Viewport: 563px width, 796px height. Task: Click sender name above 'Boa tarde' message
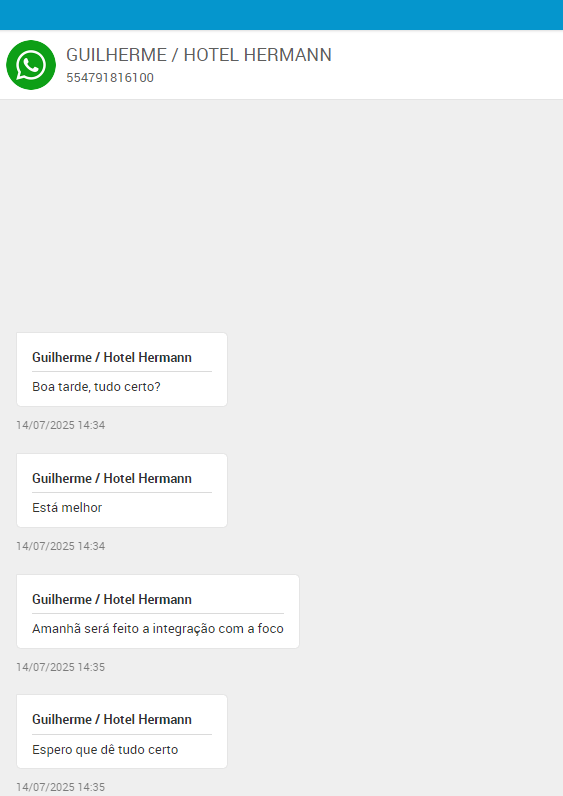112,357
